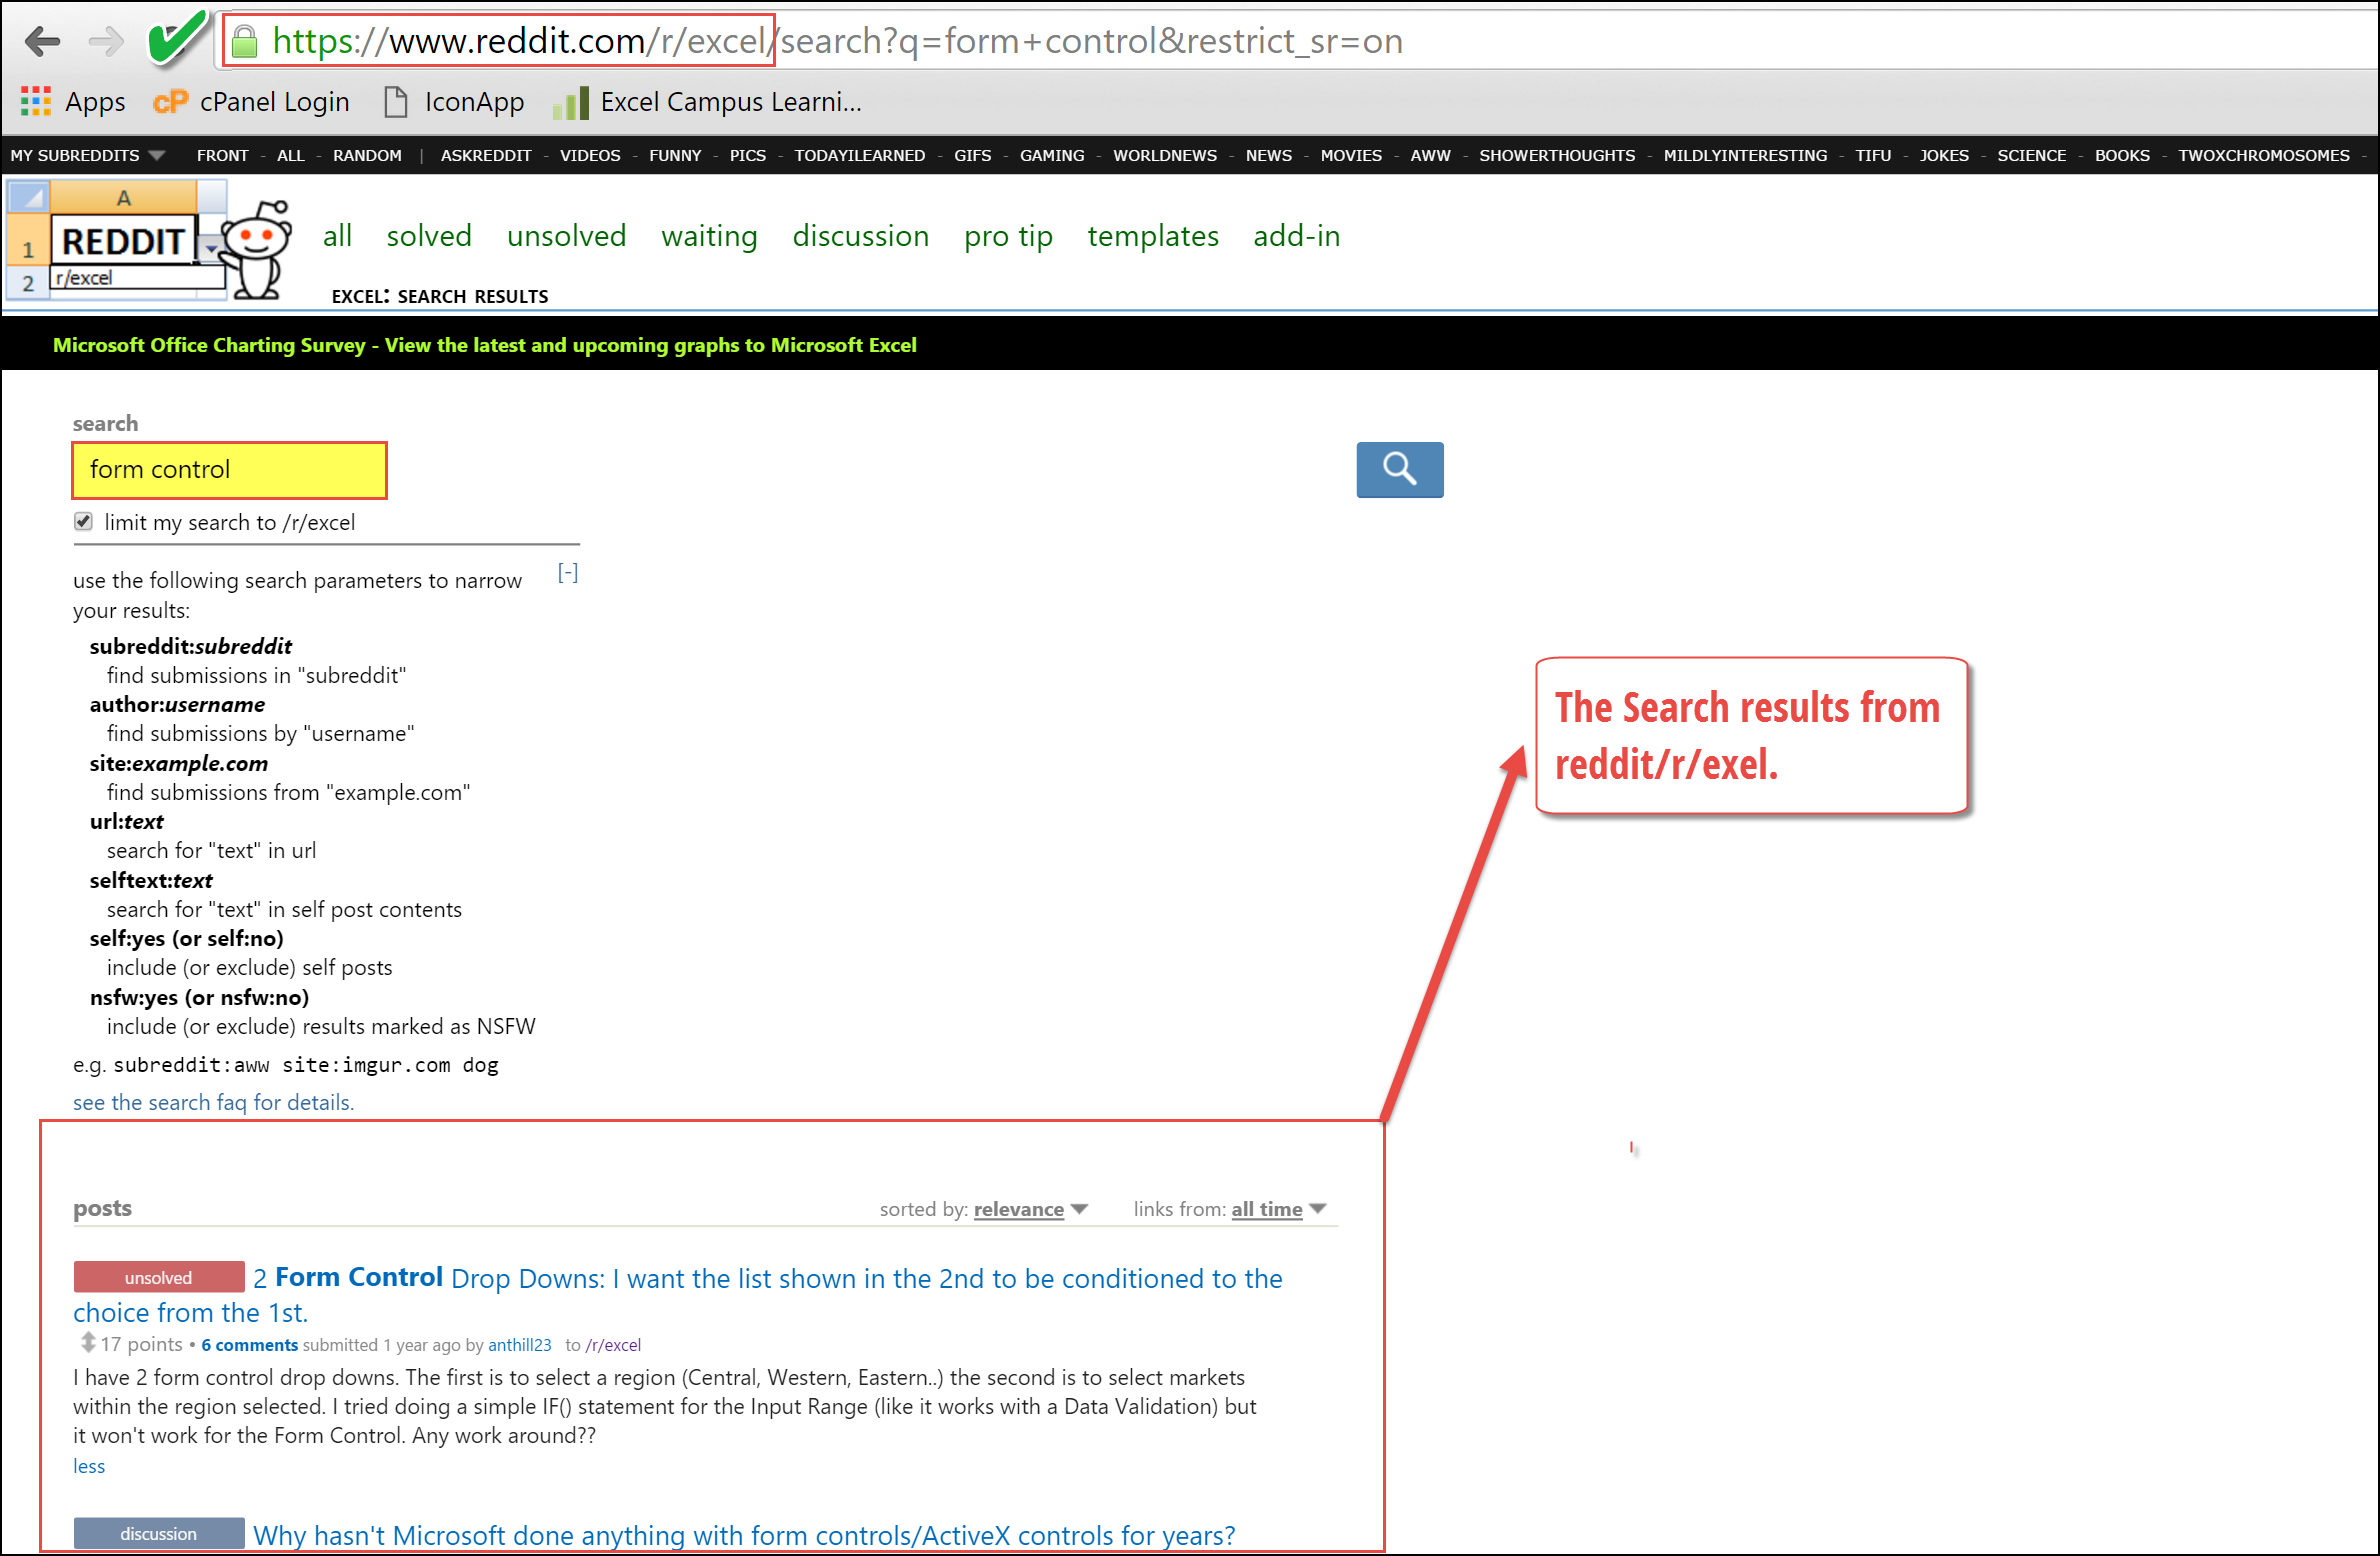Click the blue discussion flair tag

tap(158, 1533)
